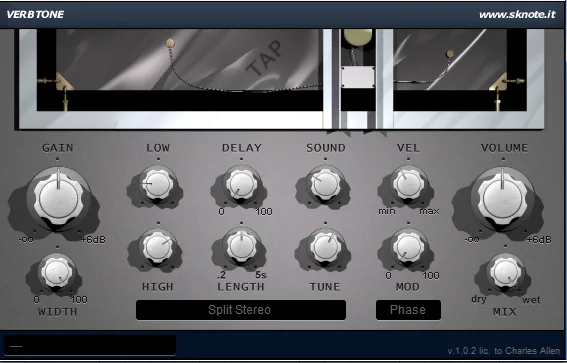Click the dry/wet MIX knob
This screenshot has width=567, height=363.
coord(505,272)
